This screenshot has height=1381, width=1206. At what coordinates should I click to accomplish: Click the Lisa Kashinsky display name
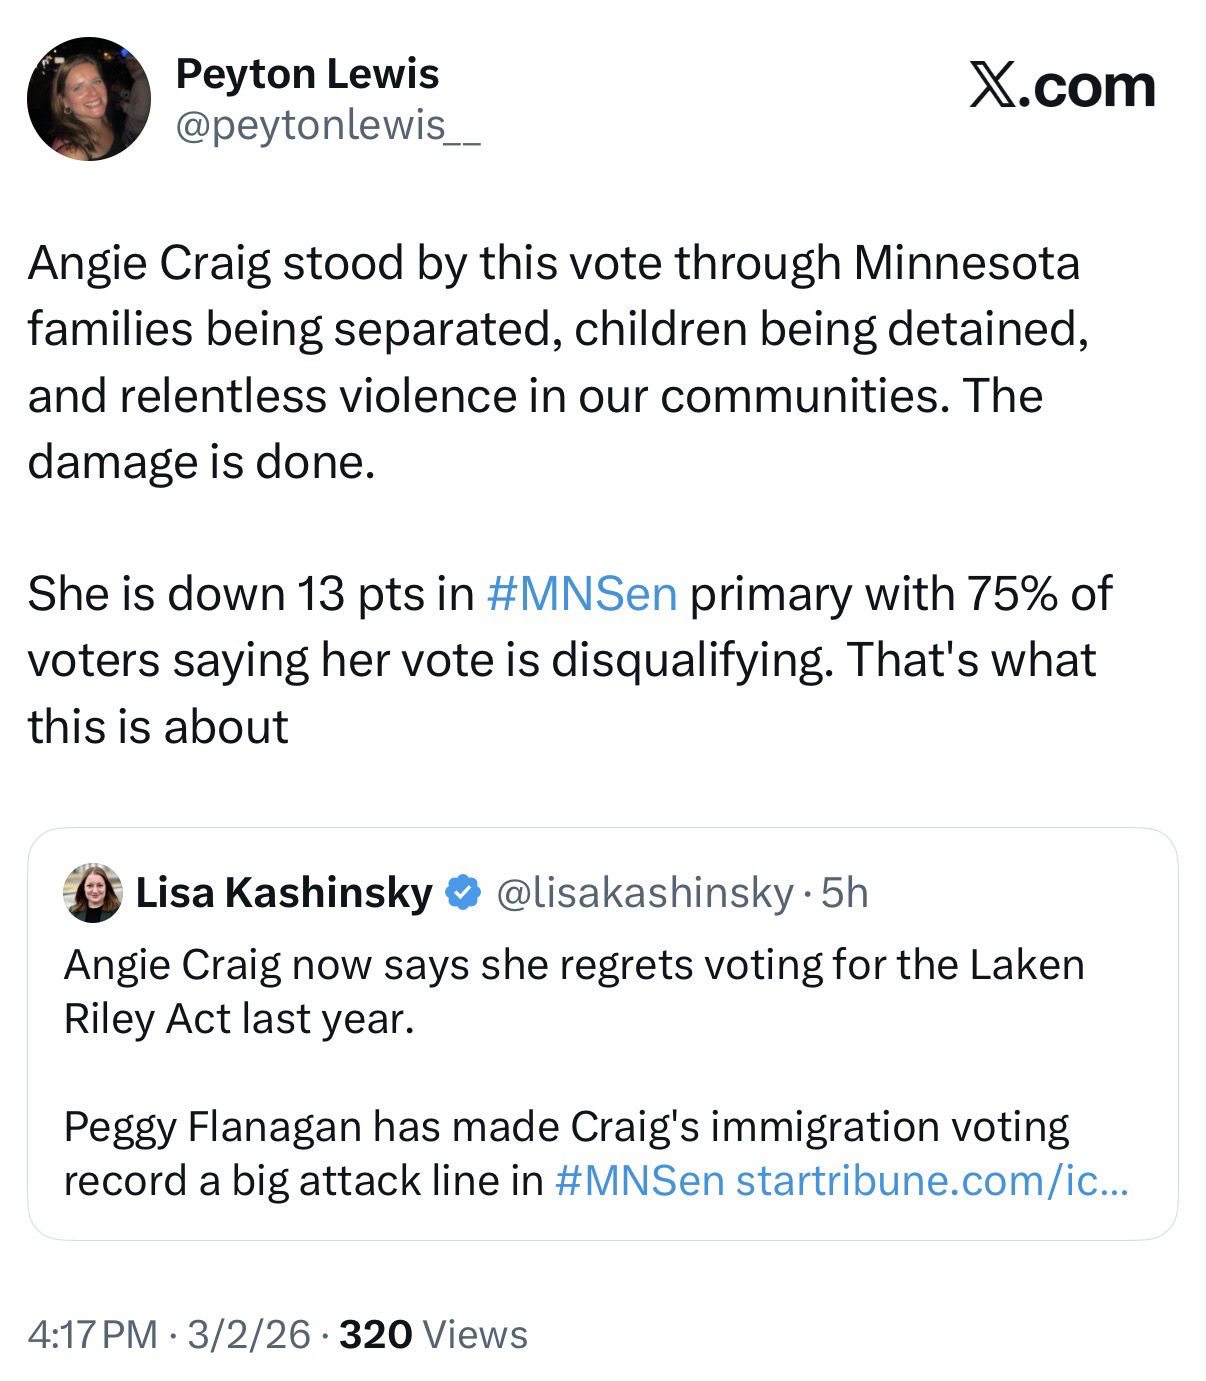click(284, 892)
